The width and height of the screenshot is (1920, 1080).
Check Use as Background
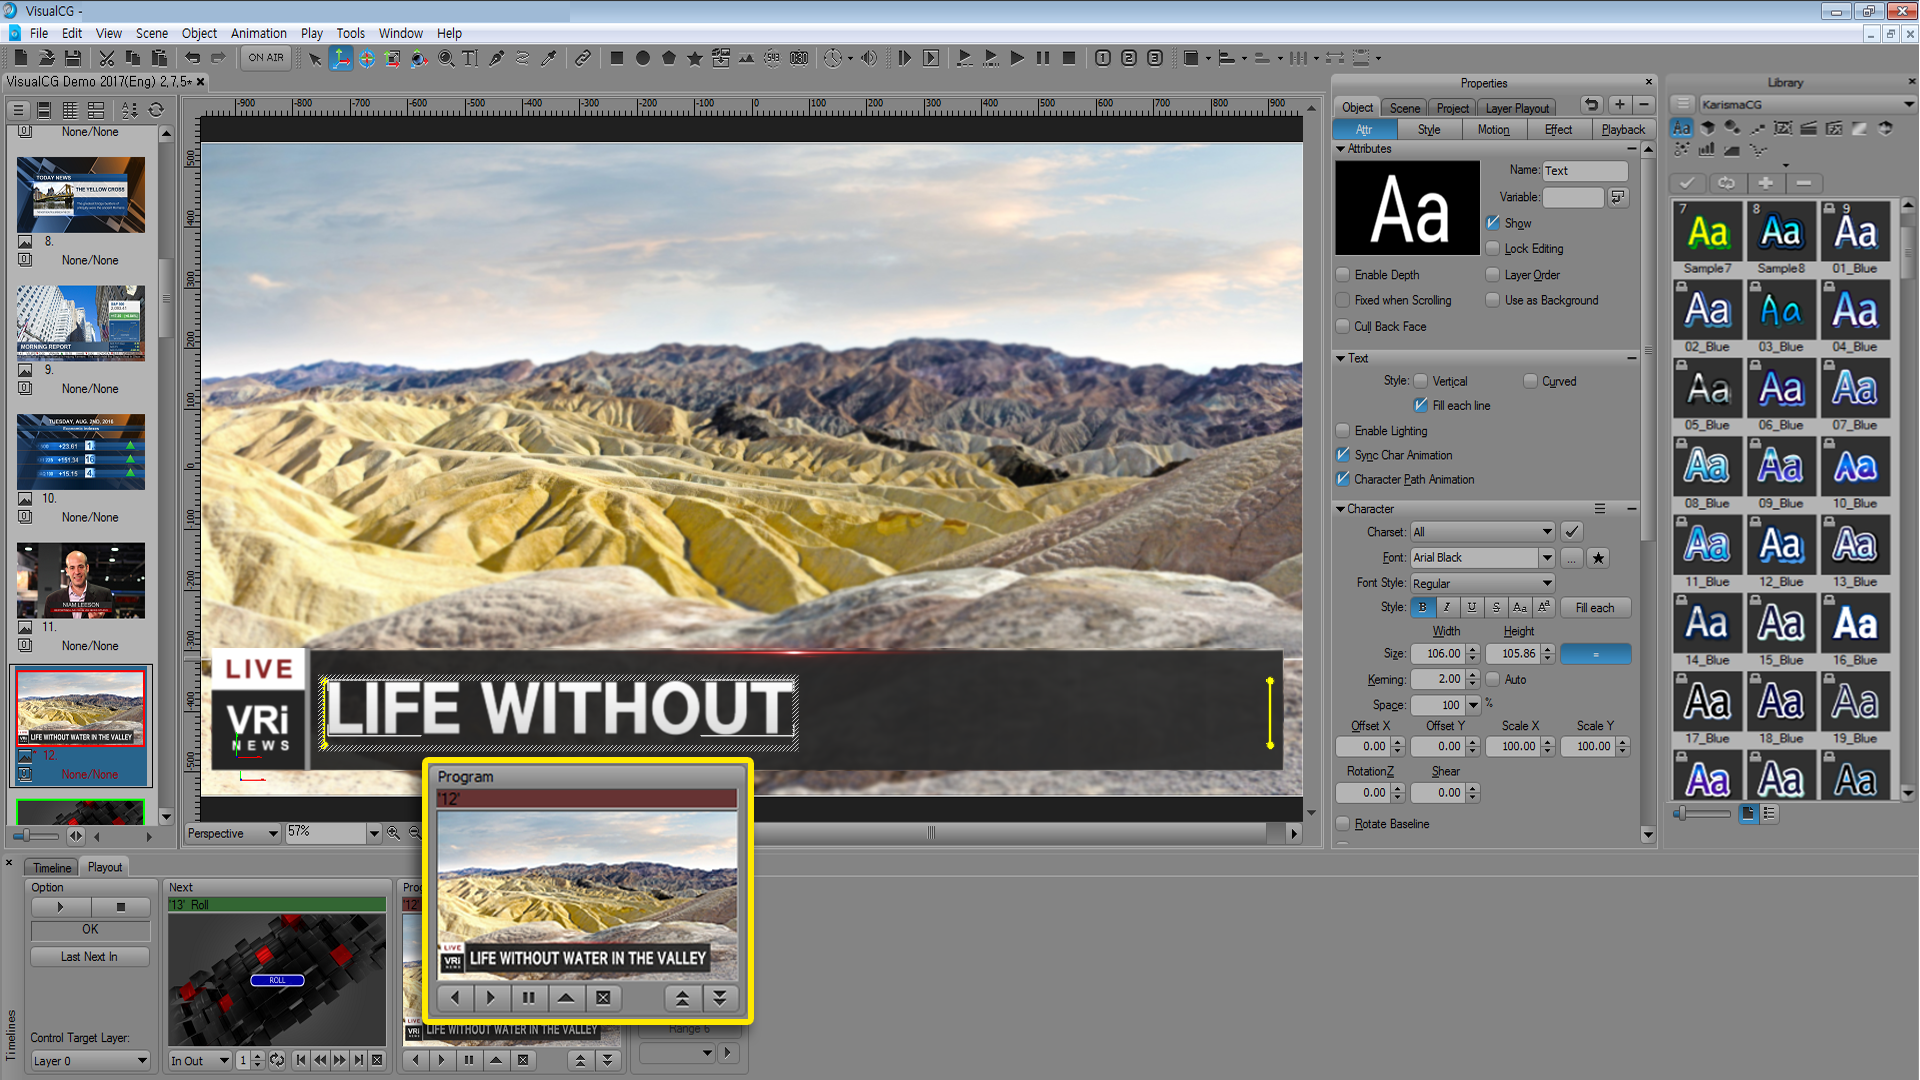point(1493,300)
